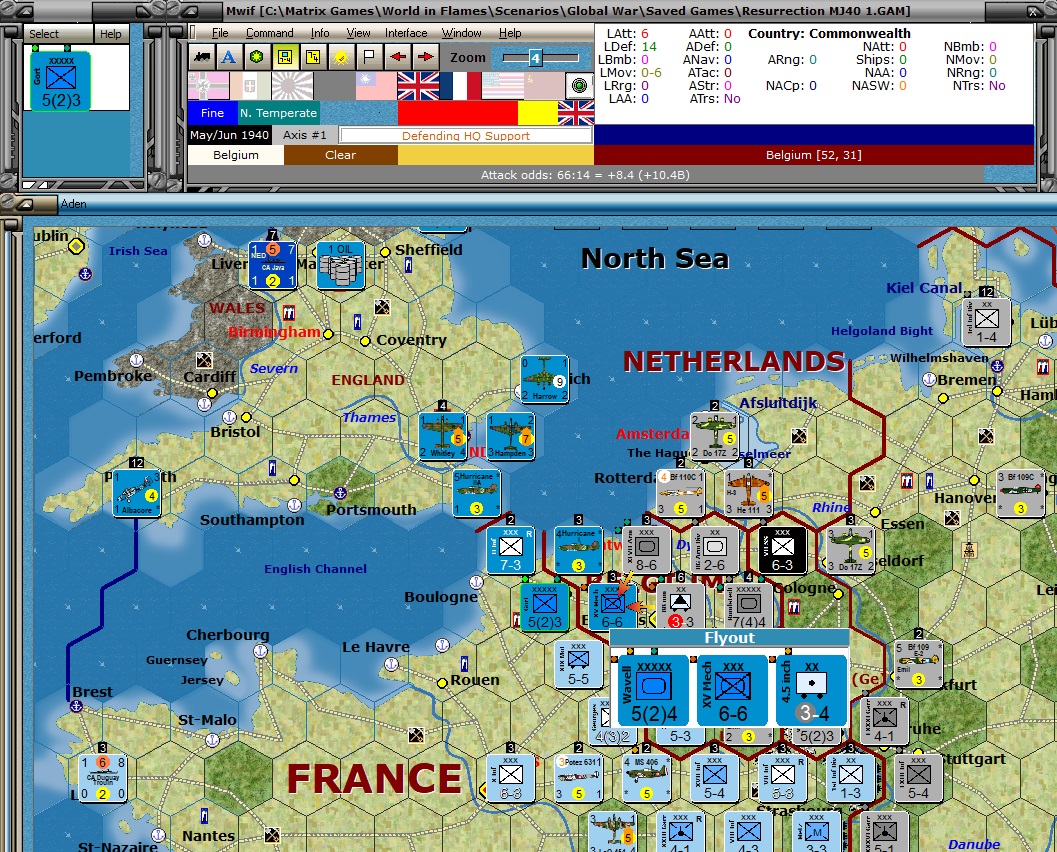The height and width of the screenshot is (852, 1057).
Task: Select the Soviet flag in the country row
Action: pos(544,86)
